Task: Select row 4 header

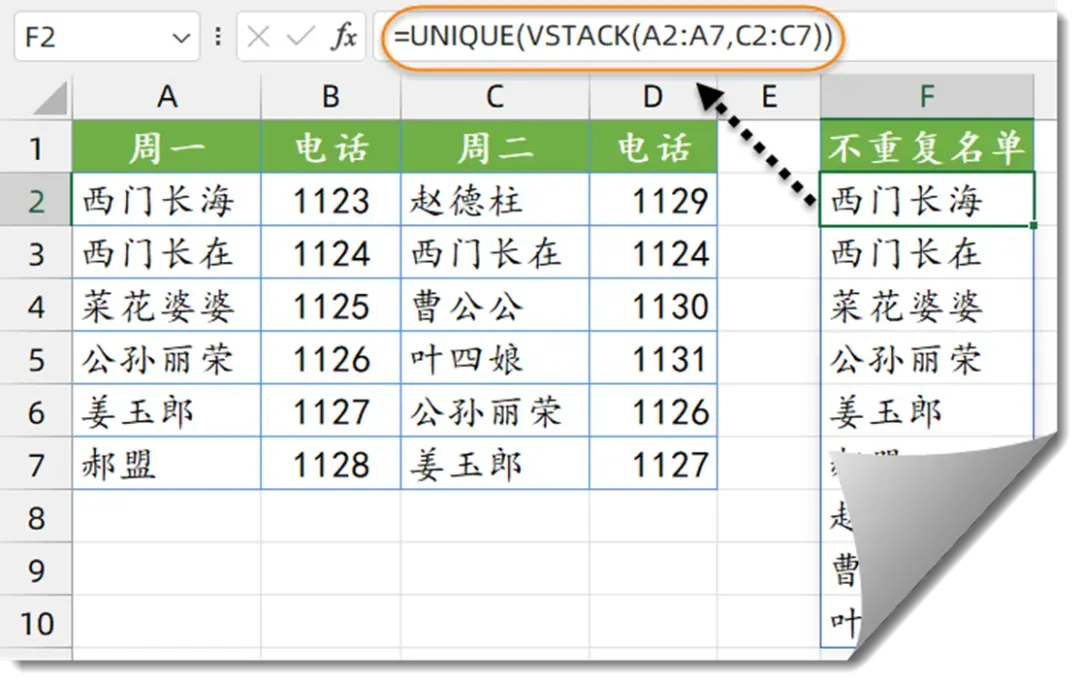Action: click(x=36, y=306)
